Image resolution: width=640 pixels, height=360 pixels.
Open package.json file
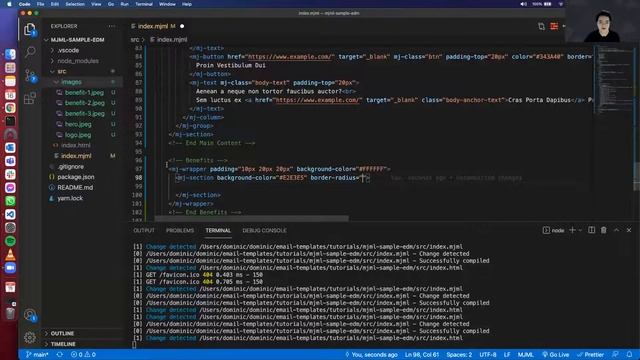click(x=76, y=177)
